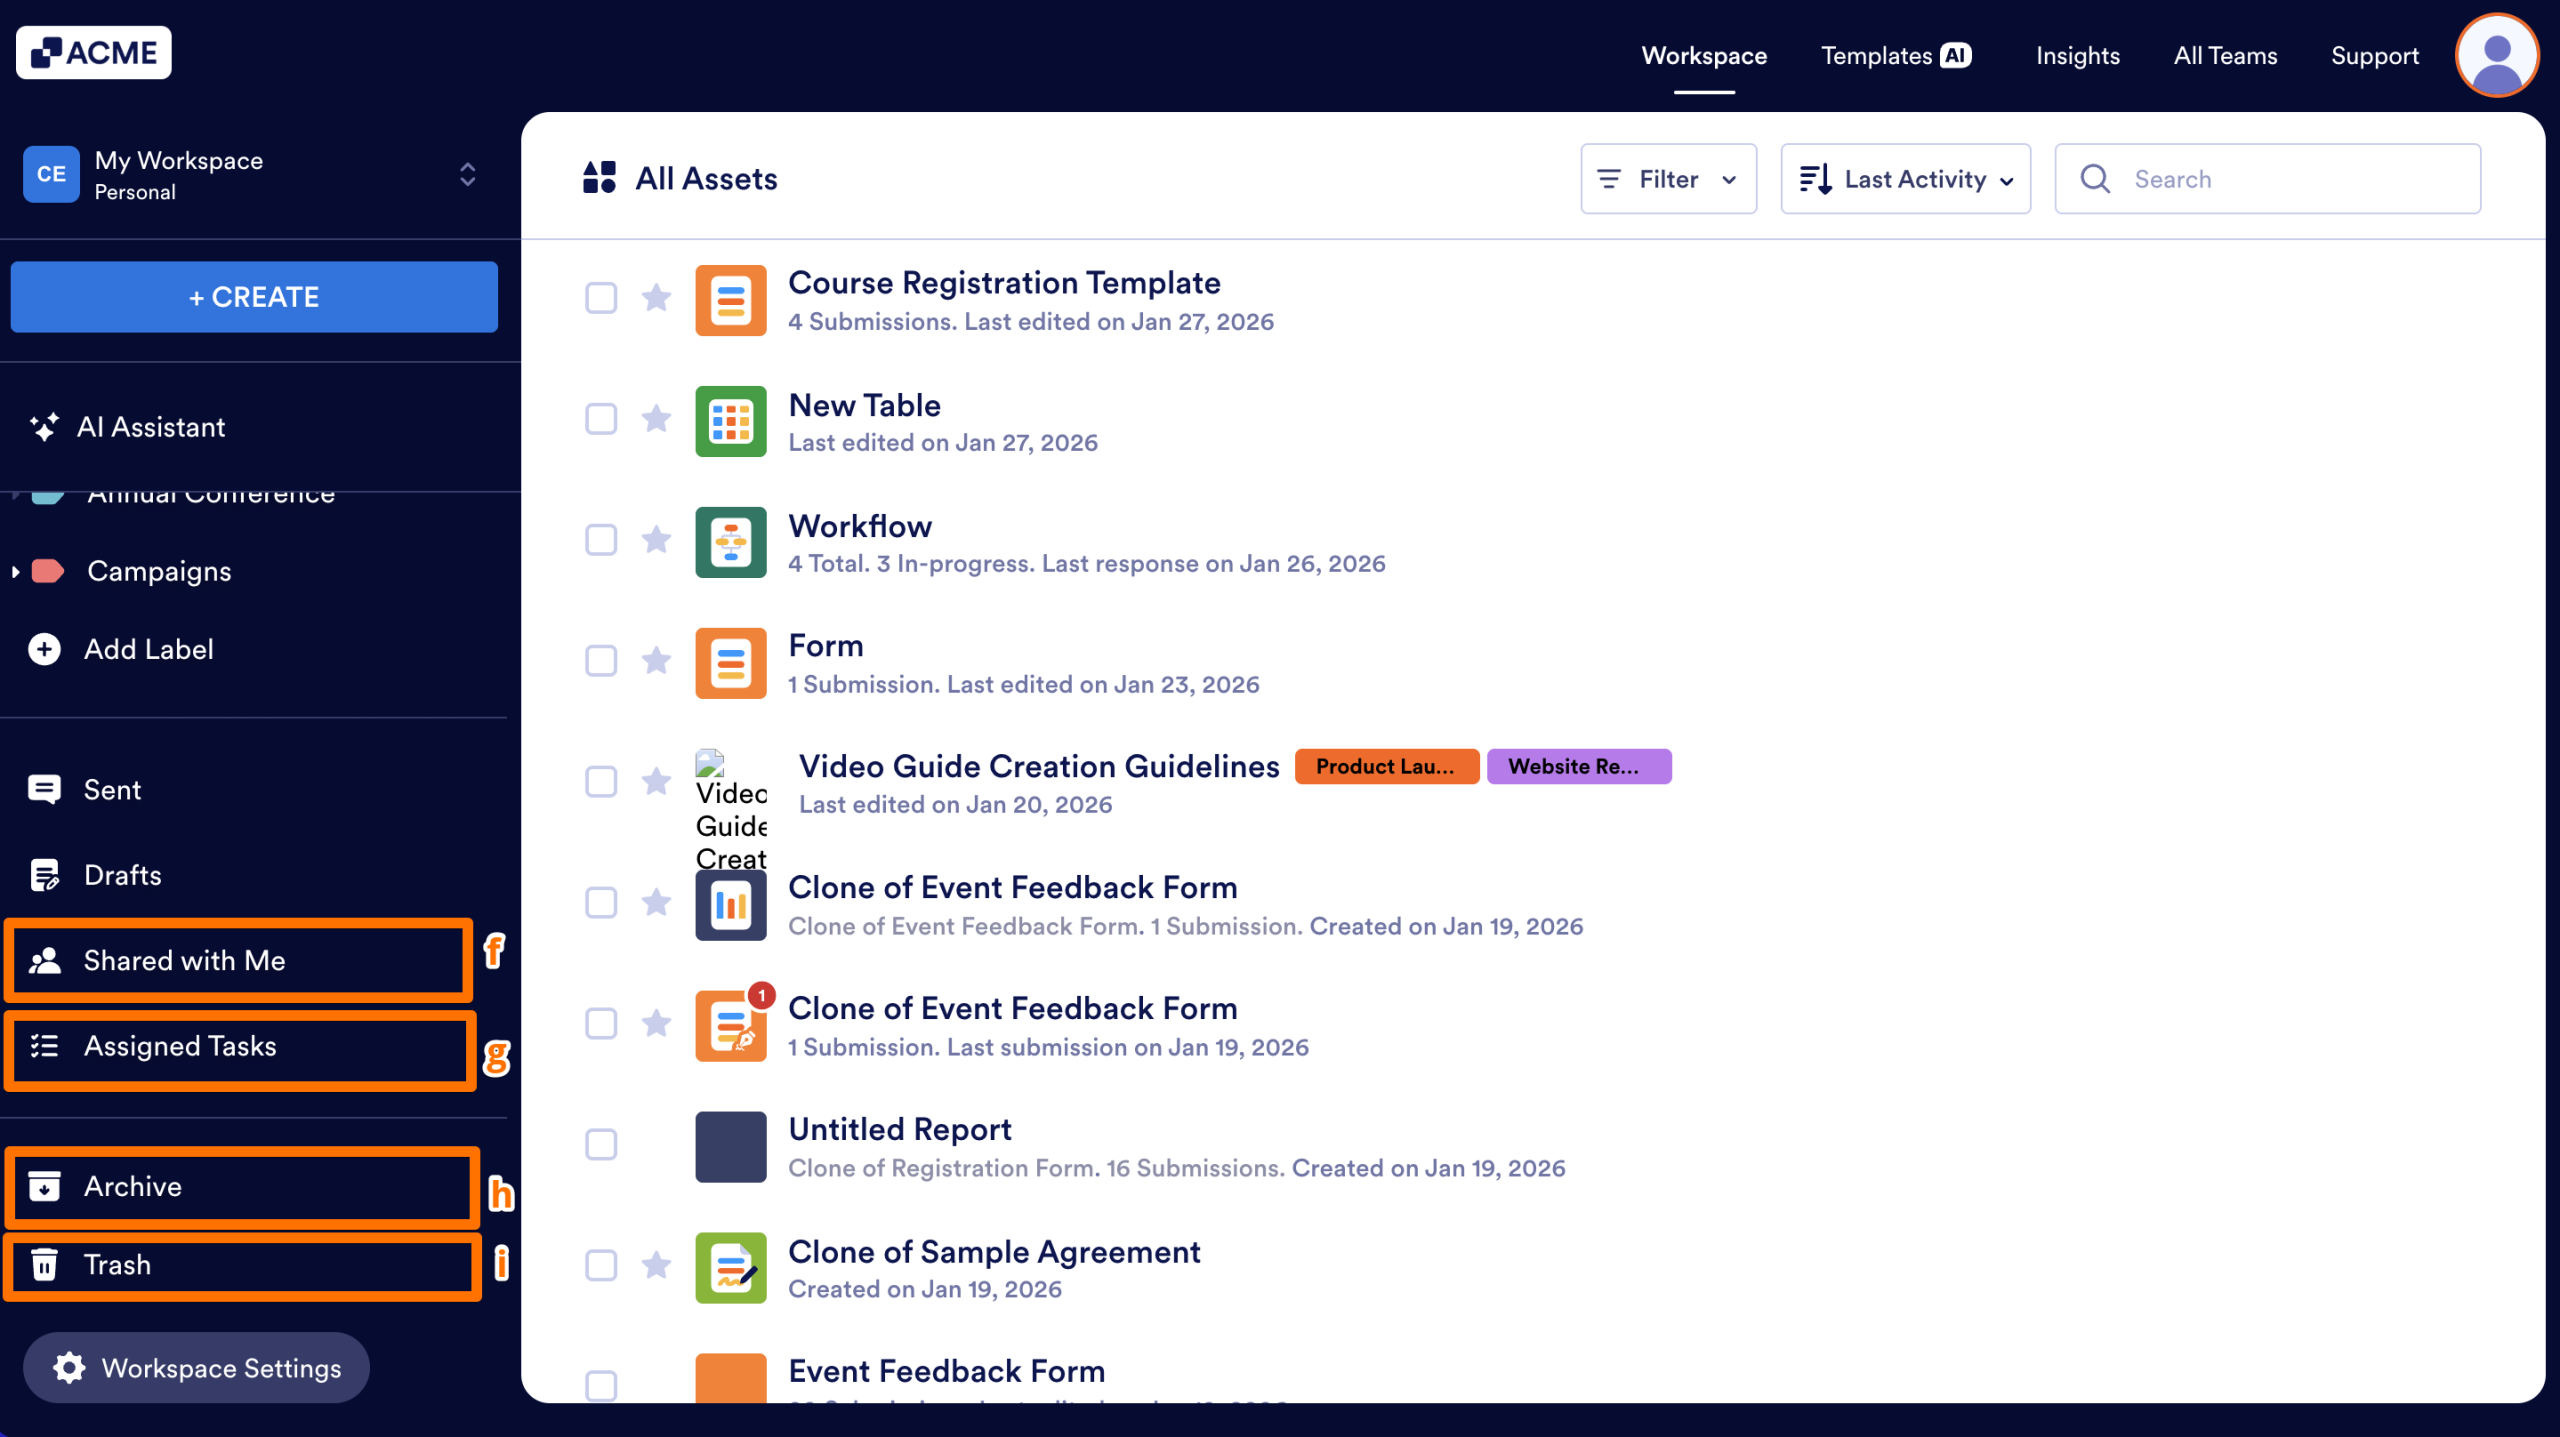Star the Clone of Sample Agreement
The height and width of the screenshot is (1437, 2560).
(x=656, y=1265)
